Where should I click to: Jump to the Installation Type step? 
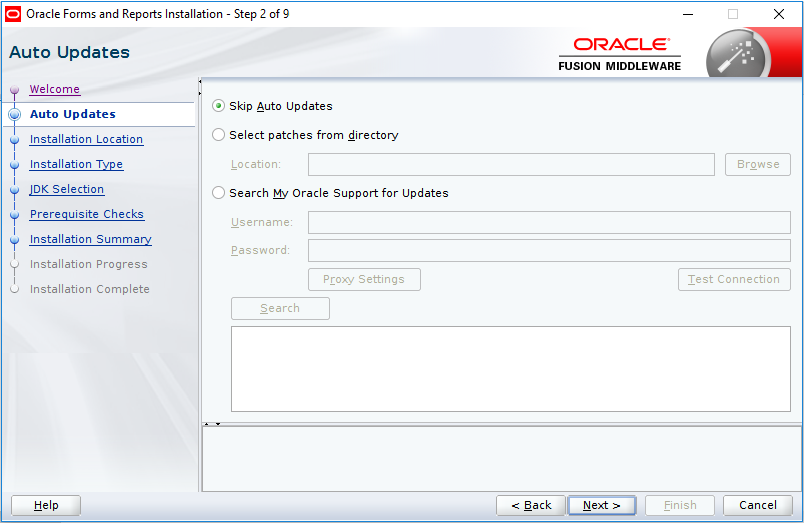click(x=76, y=164)
